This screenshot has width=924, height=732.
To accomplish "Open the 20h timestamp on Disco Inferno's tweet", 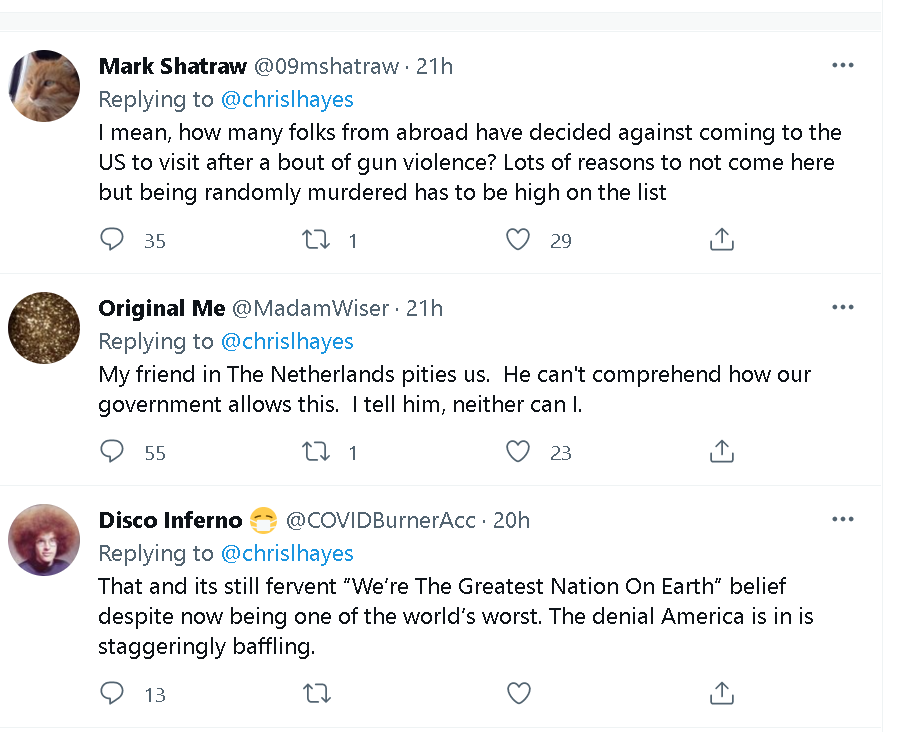I will tap(512, 520).
